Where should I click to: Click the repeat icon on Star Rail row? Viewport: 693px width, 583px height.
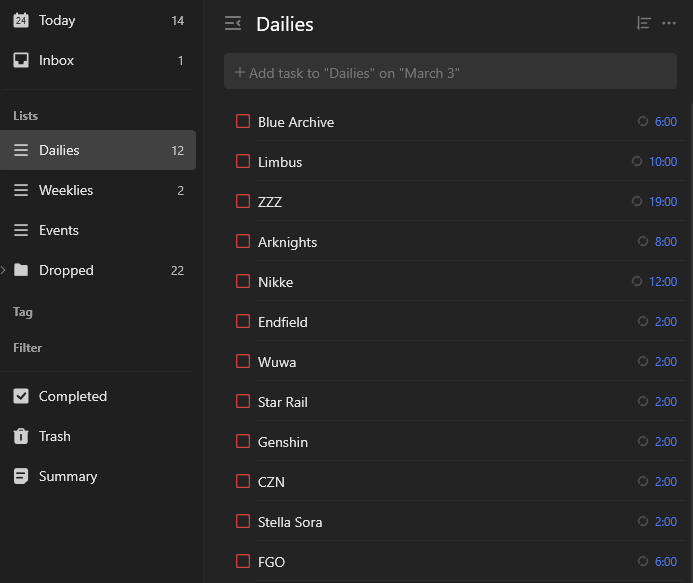coord(643,401)
